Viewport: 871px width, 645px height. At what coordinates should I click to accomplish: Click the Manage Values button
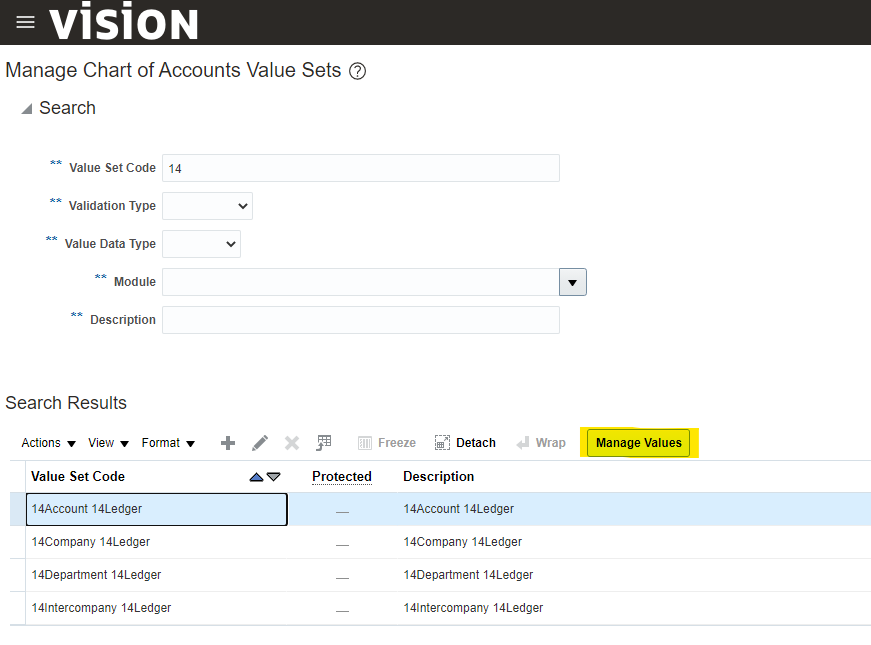point(638,443)
